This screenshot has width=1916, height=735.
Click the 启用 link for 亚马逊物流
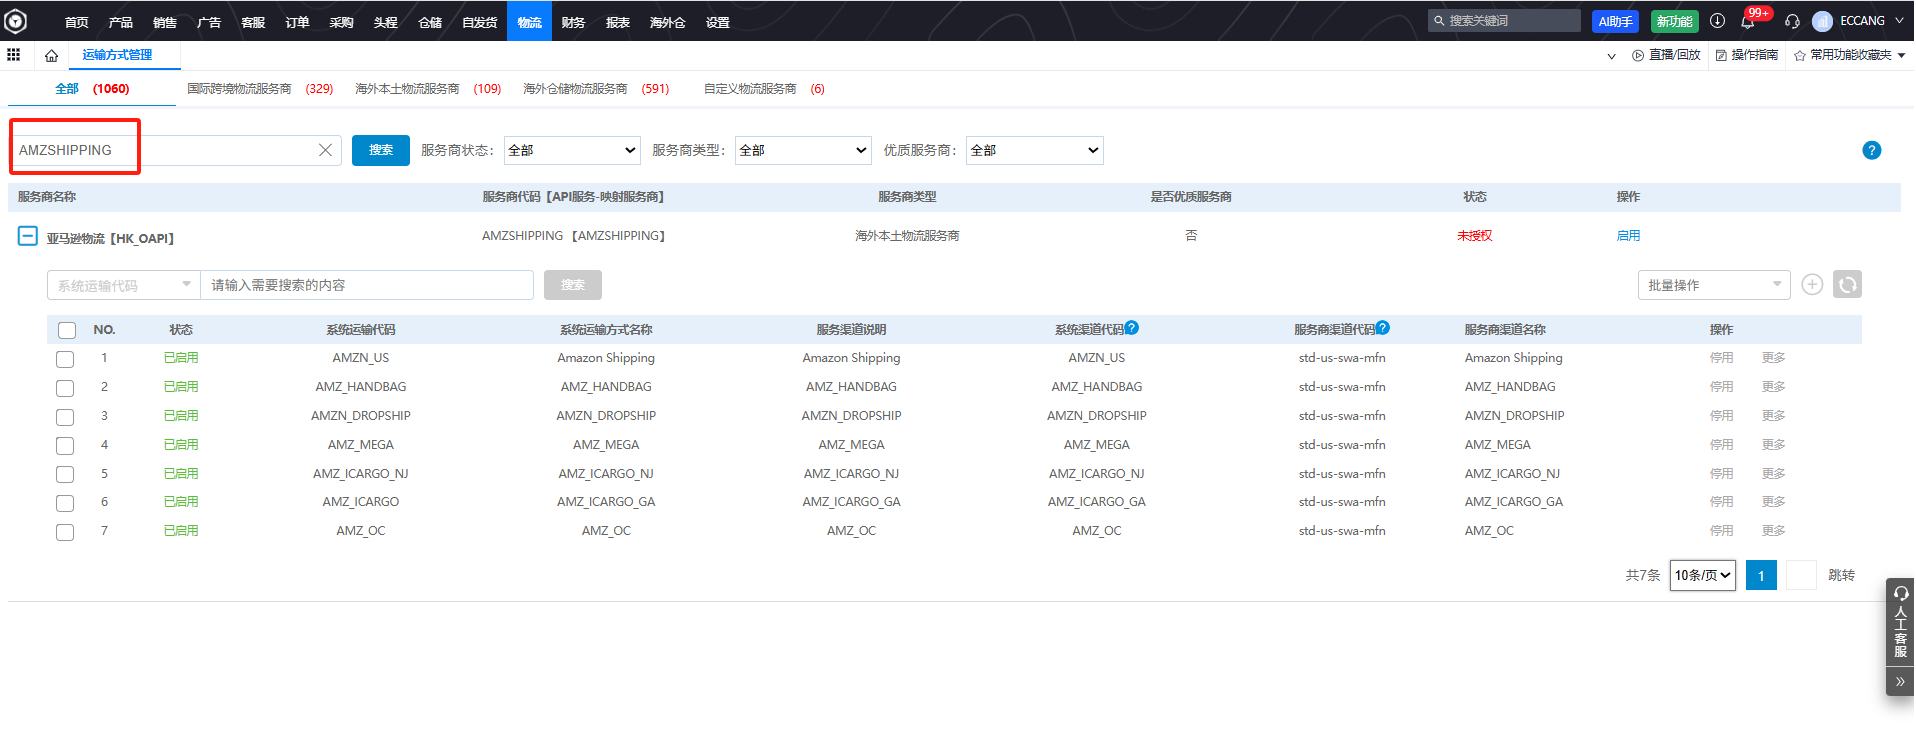pos(1628,236)
